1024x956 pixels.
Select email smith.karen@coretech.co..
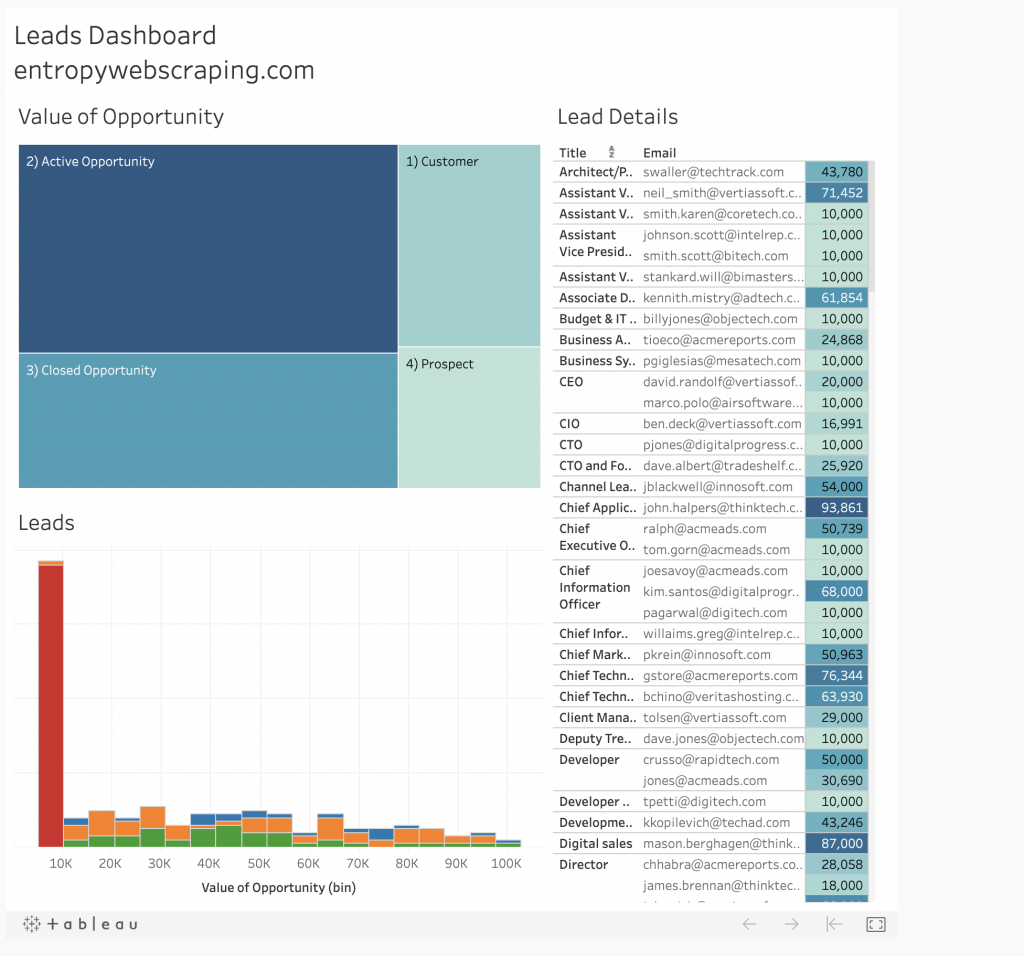[722, 214]
